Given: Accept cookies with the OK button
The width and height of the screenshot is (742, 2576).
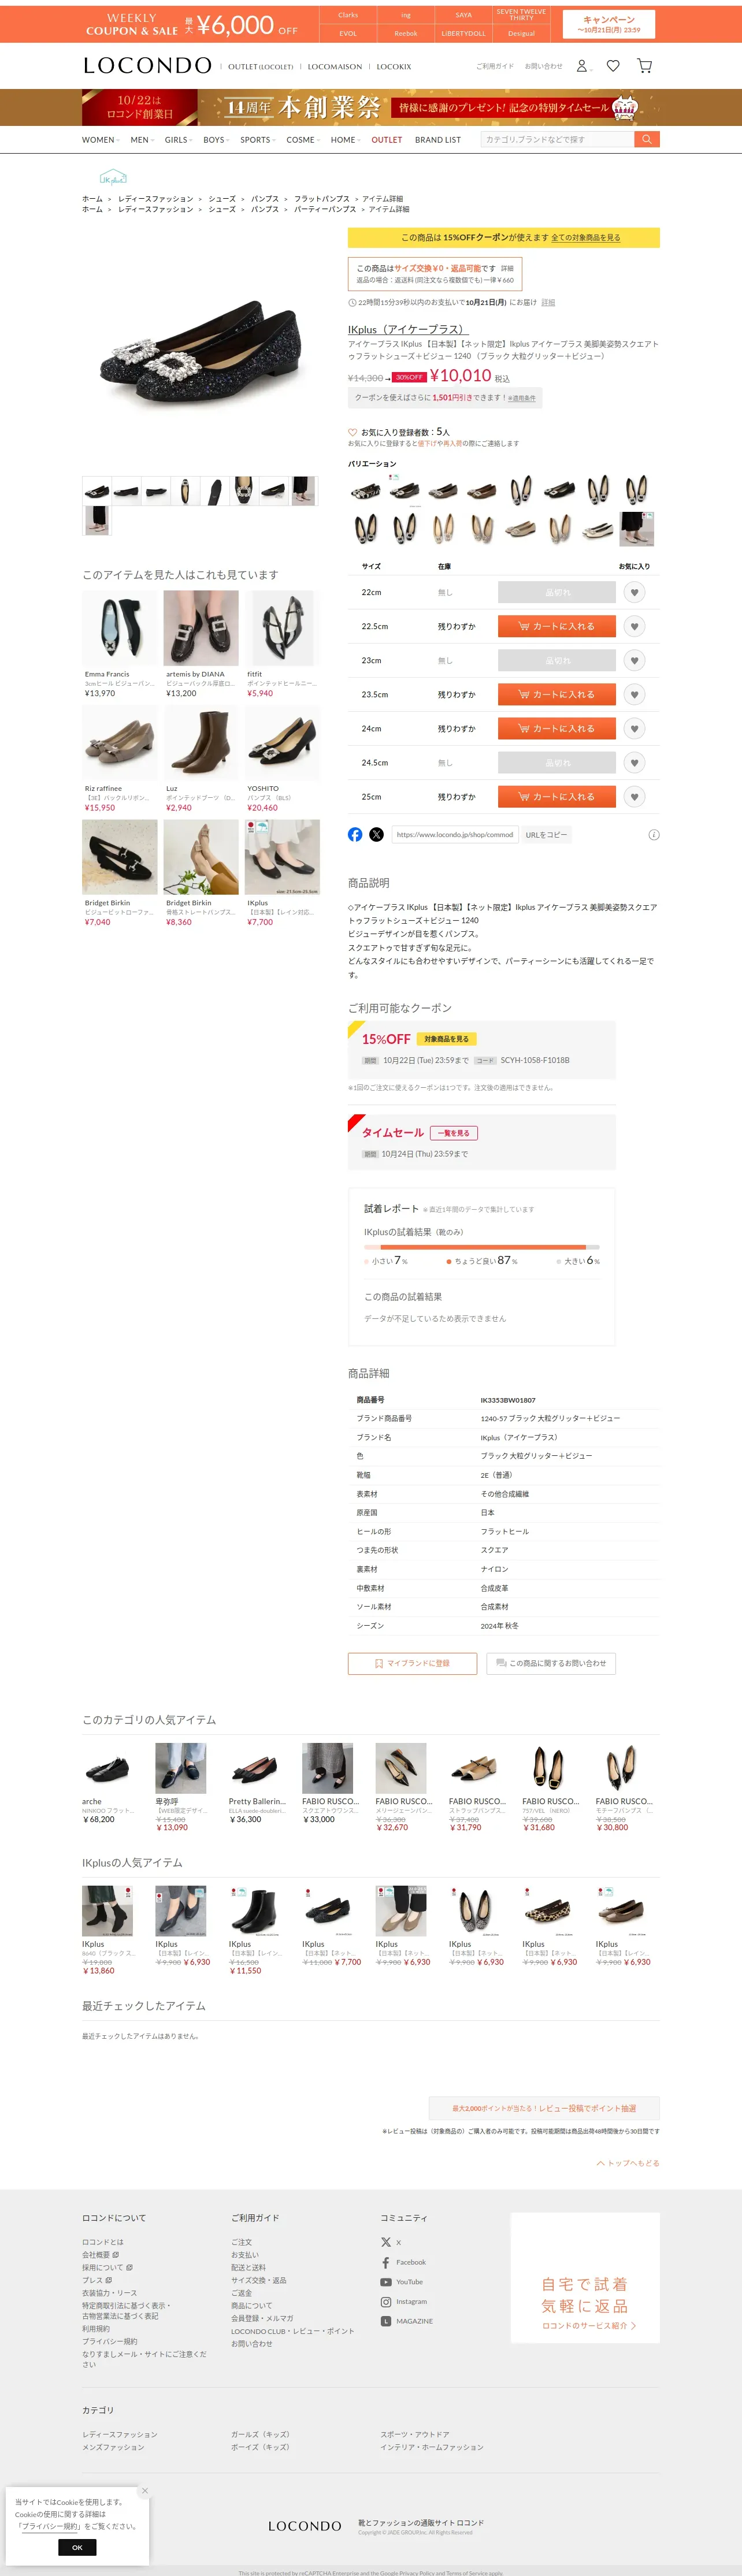Looking at the screenshot, I should pos(77,2547).
